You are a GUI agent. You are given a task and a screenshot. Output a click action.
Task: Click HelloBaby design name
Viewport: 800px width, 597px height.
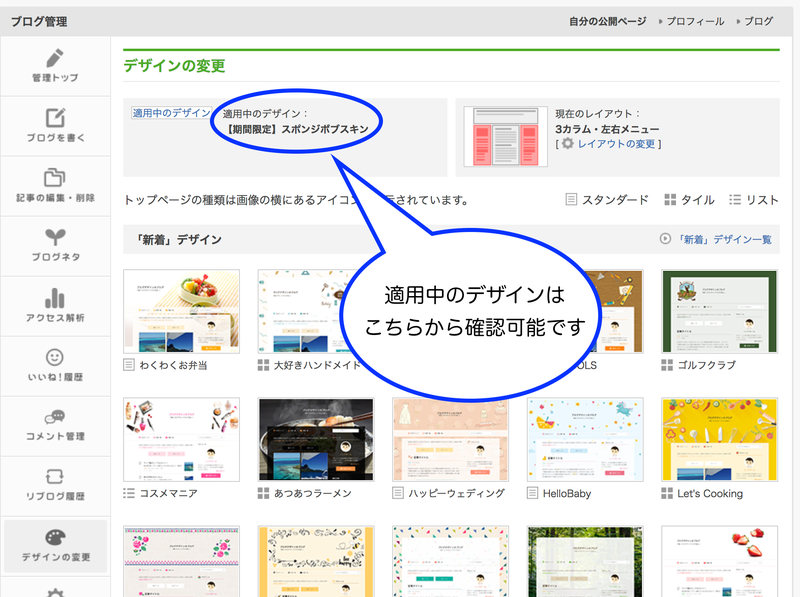(x=567, y=493)
